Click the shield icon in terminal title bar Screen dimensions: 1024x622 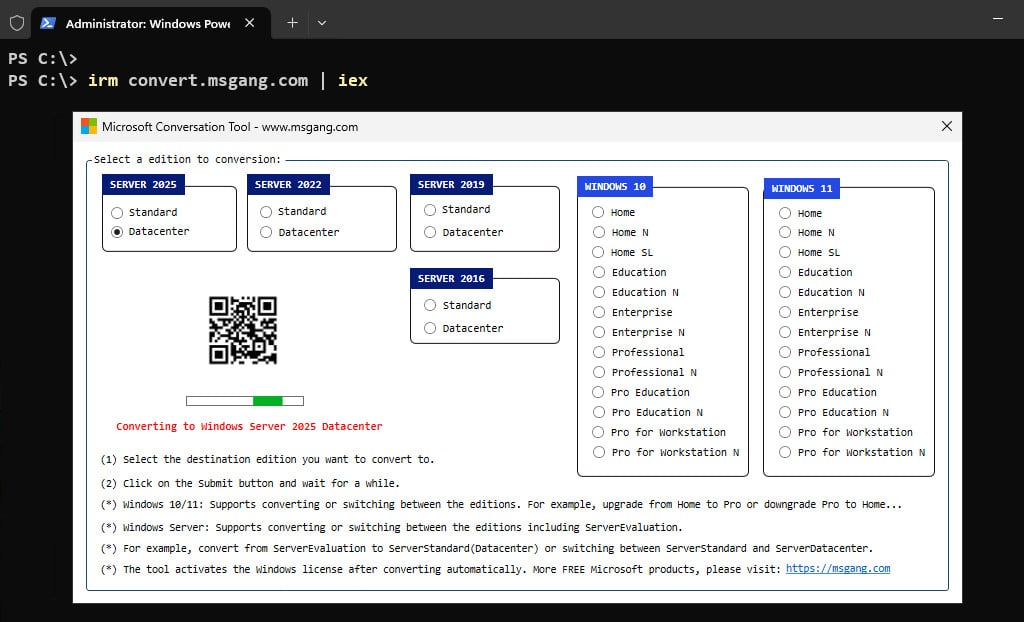point(17,23)
